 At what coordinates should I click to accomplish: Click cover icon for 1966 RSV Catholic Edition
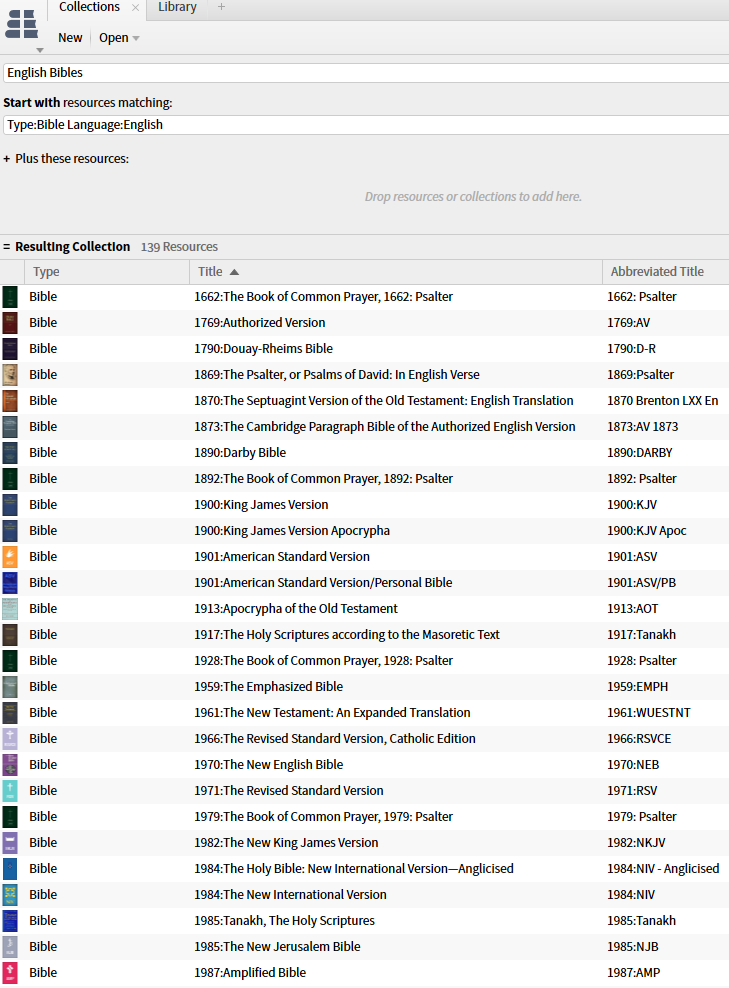point(10,738)
